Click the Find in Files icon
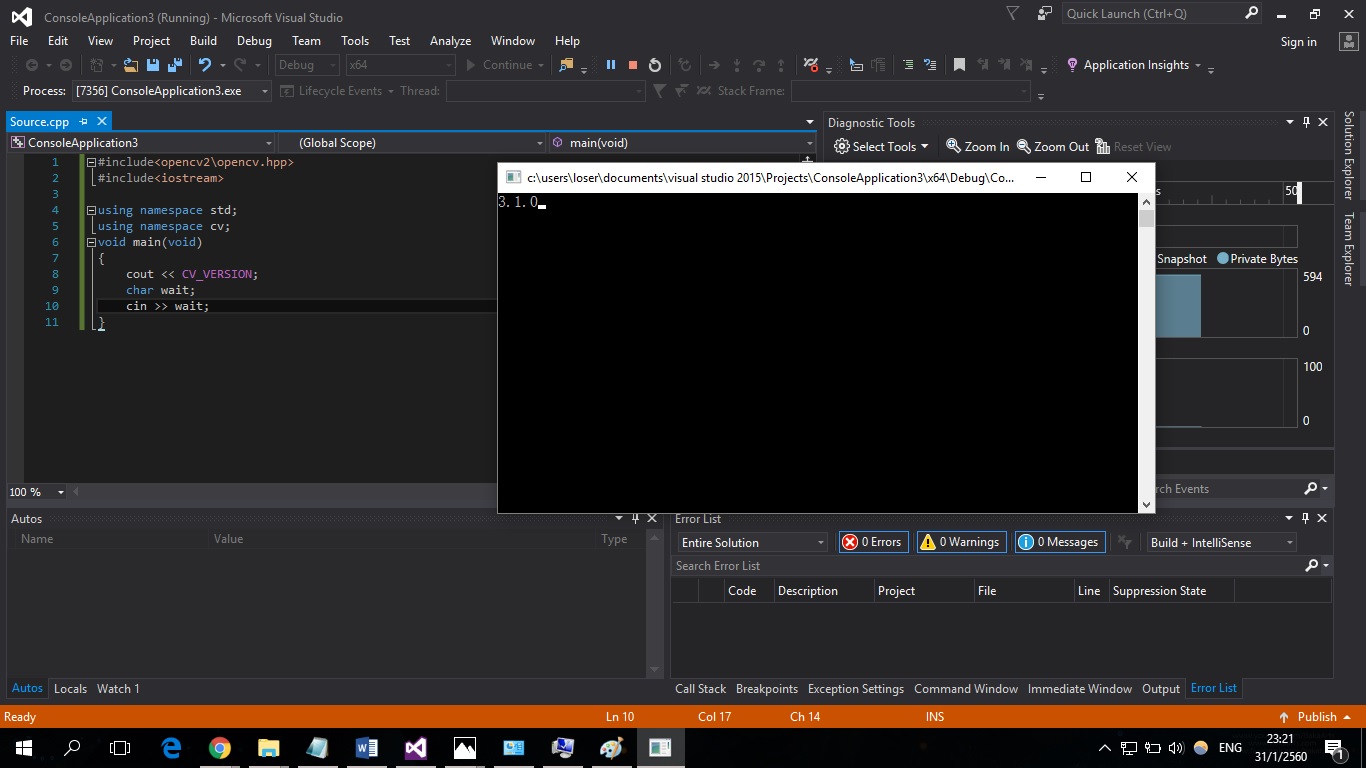The width and height of the screenshot is (1366, 768). click(567, 65)
